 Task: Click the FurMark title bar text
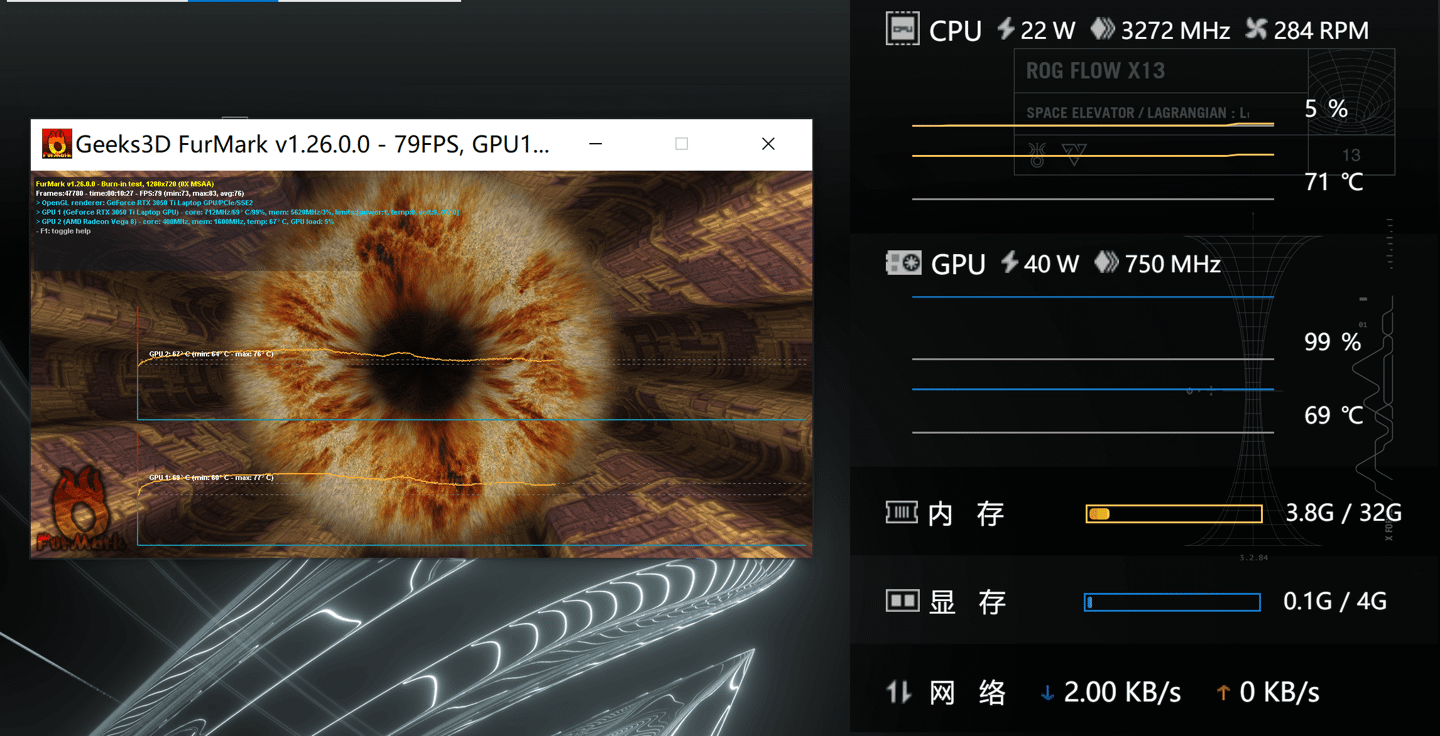(x=313, y=144)
